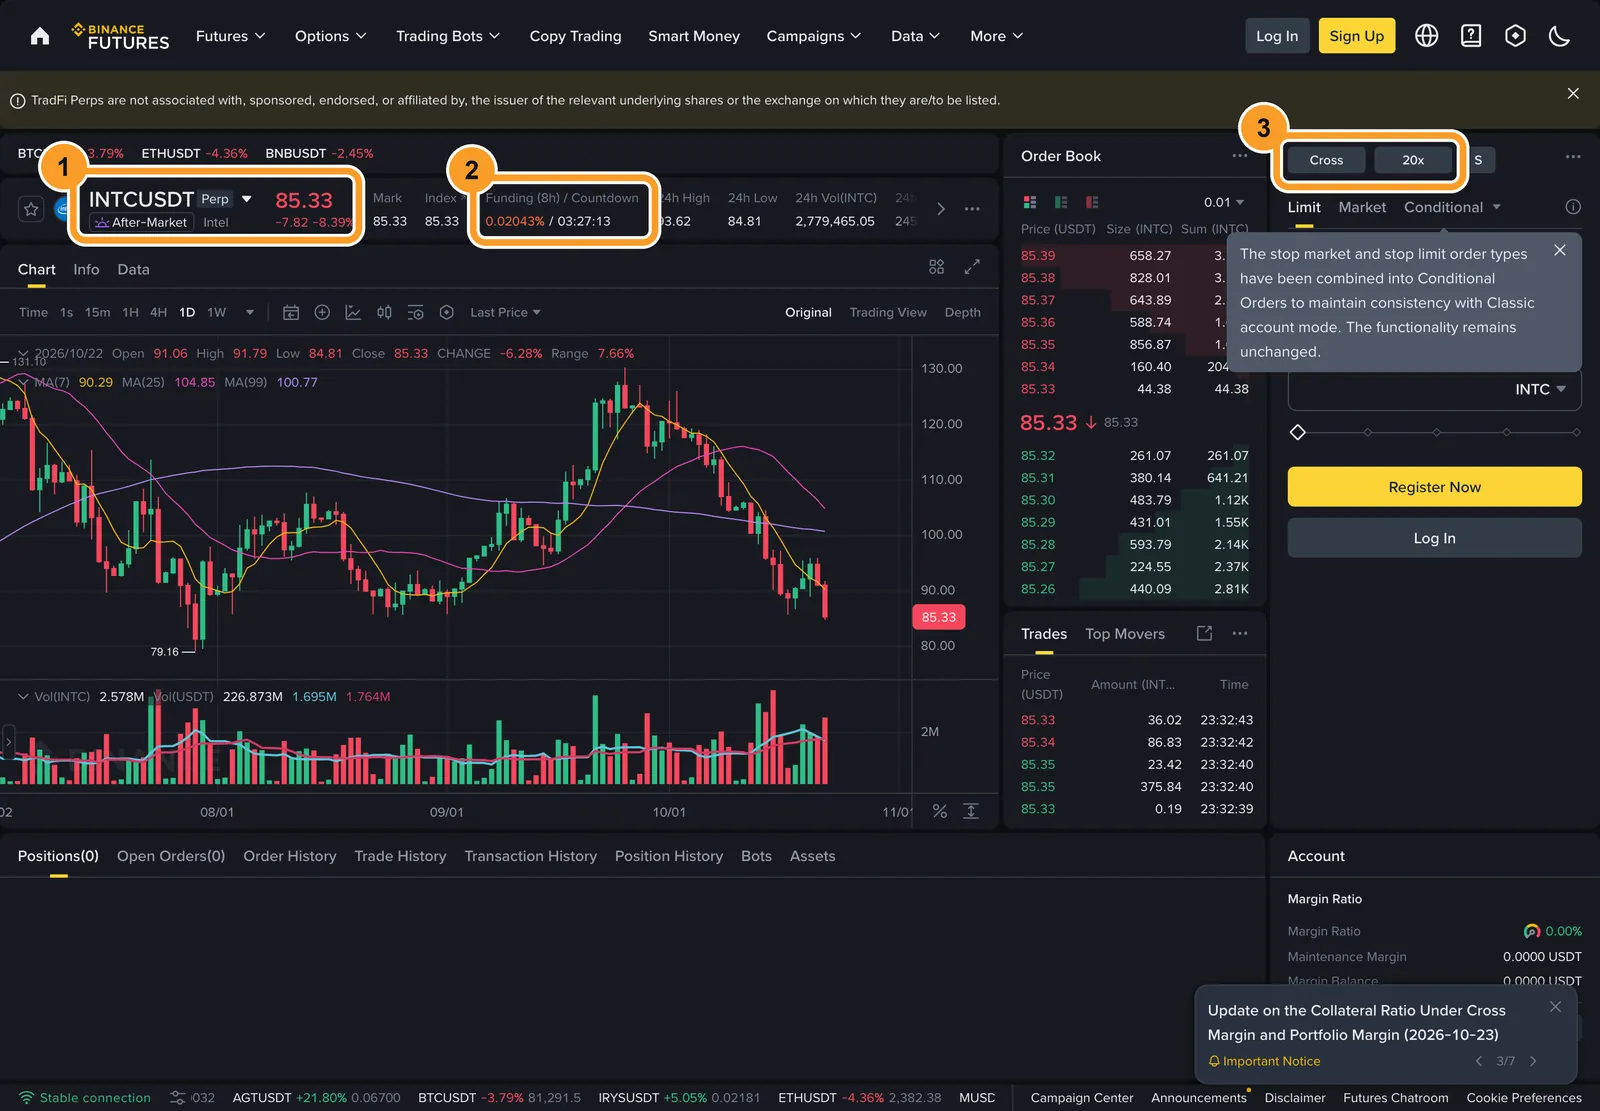Screen dimensions: 1600x1111
Task: Click the order size slider handle
Action: [x=1298, y=432]
